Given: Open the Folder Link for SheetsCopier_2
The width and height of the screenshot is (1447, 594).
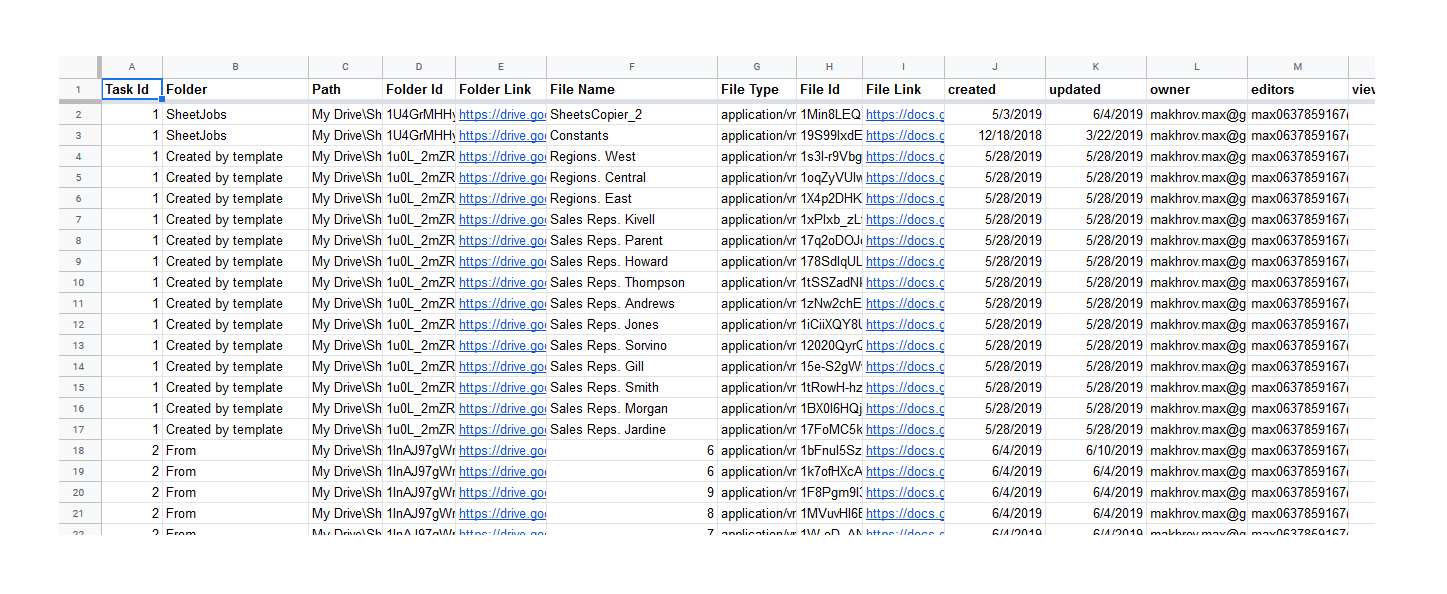Looking at the screenshot, I should [x=502, y=114].
